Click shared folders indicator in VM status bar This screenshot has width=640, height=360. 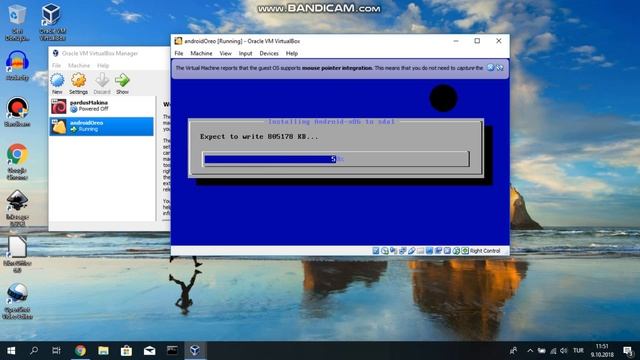(420, 251)
